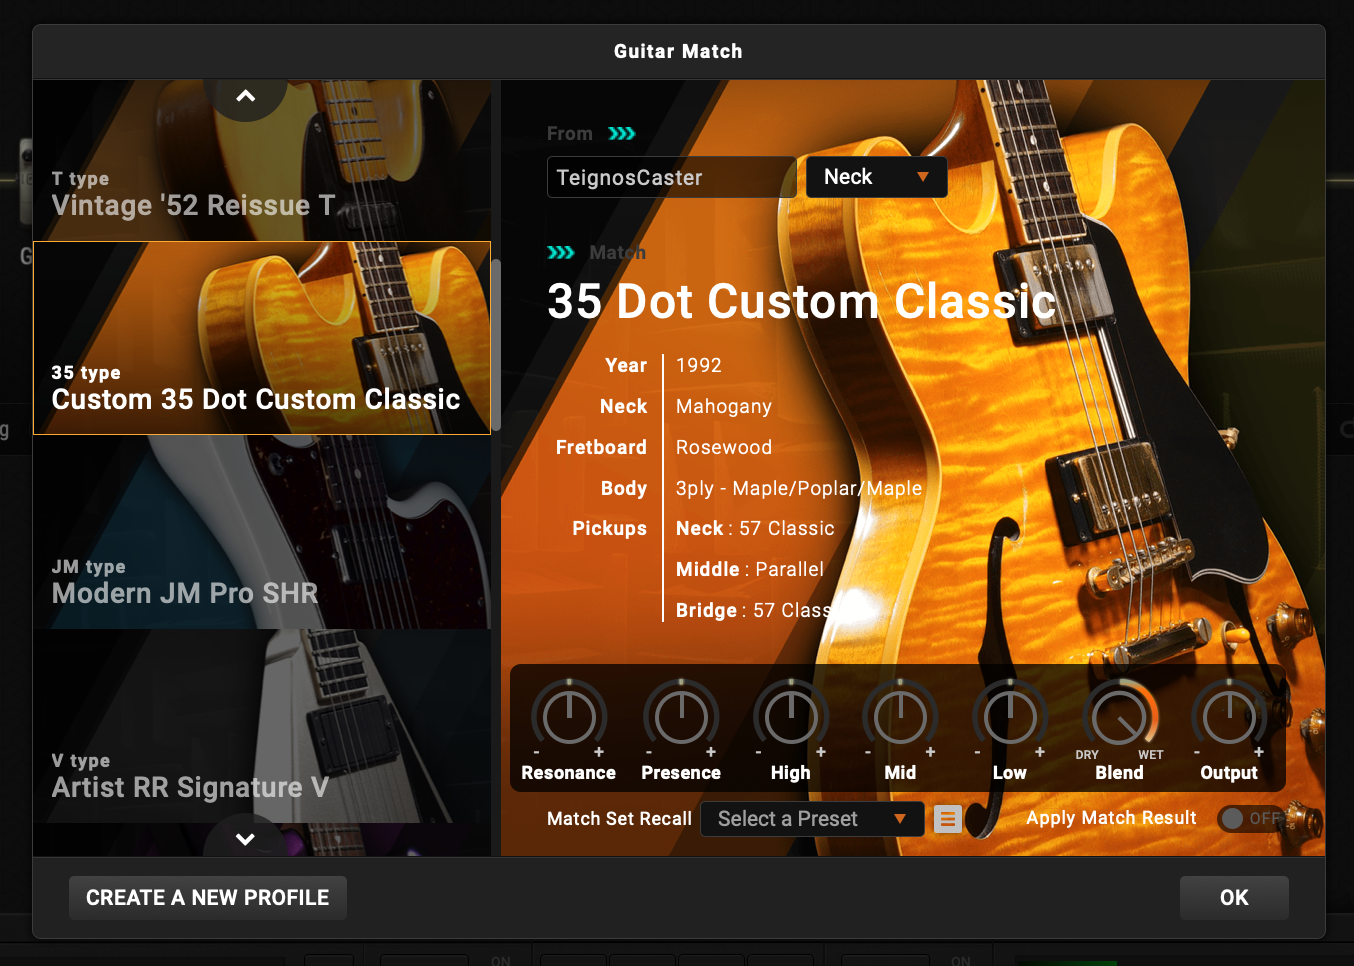
Task: Open the Neck pickup dropdown
Action: coord(876,177)
